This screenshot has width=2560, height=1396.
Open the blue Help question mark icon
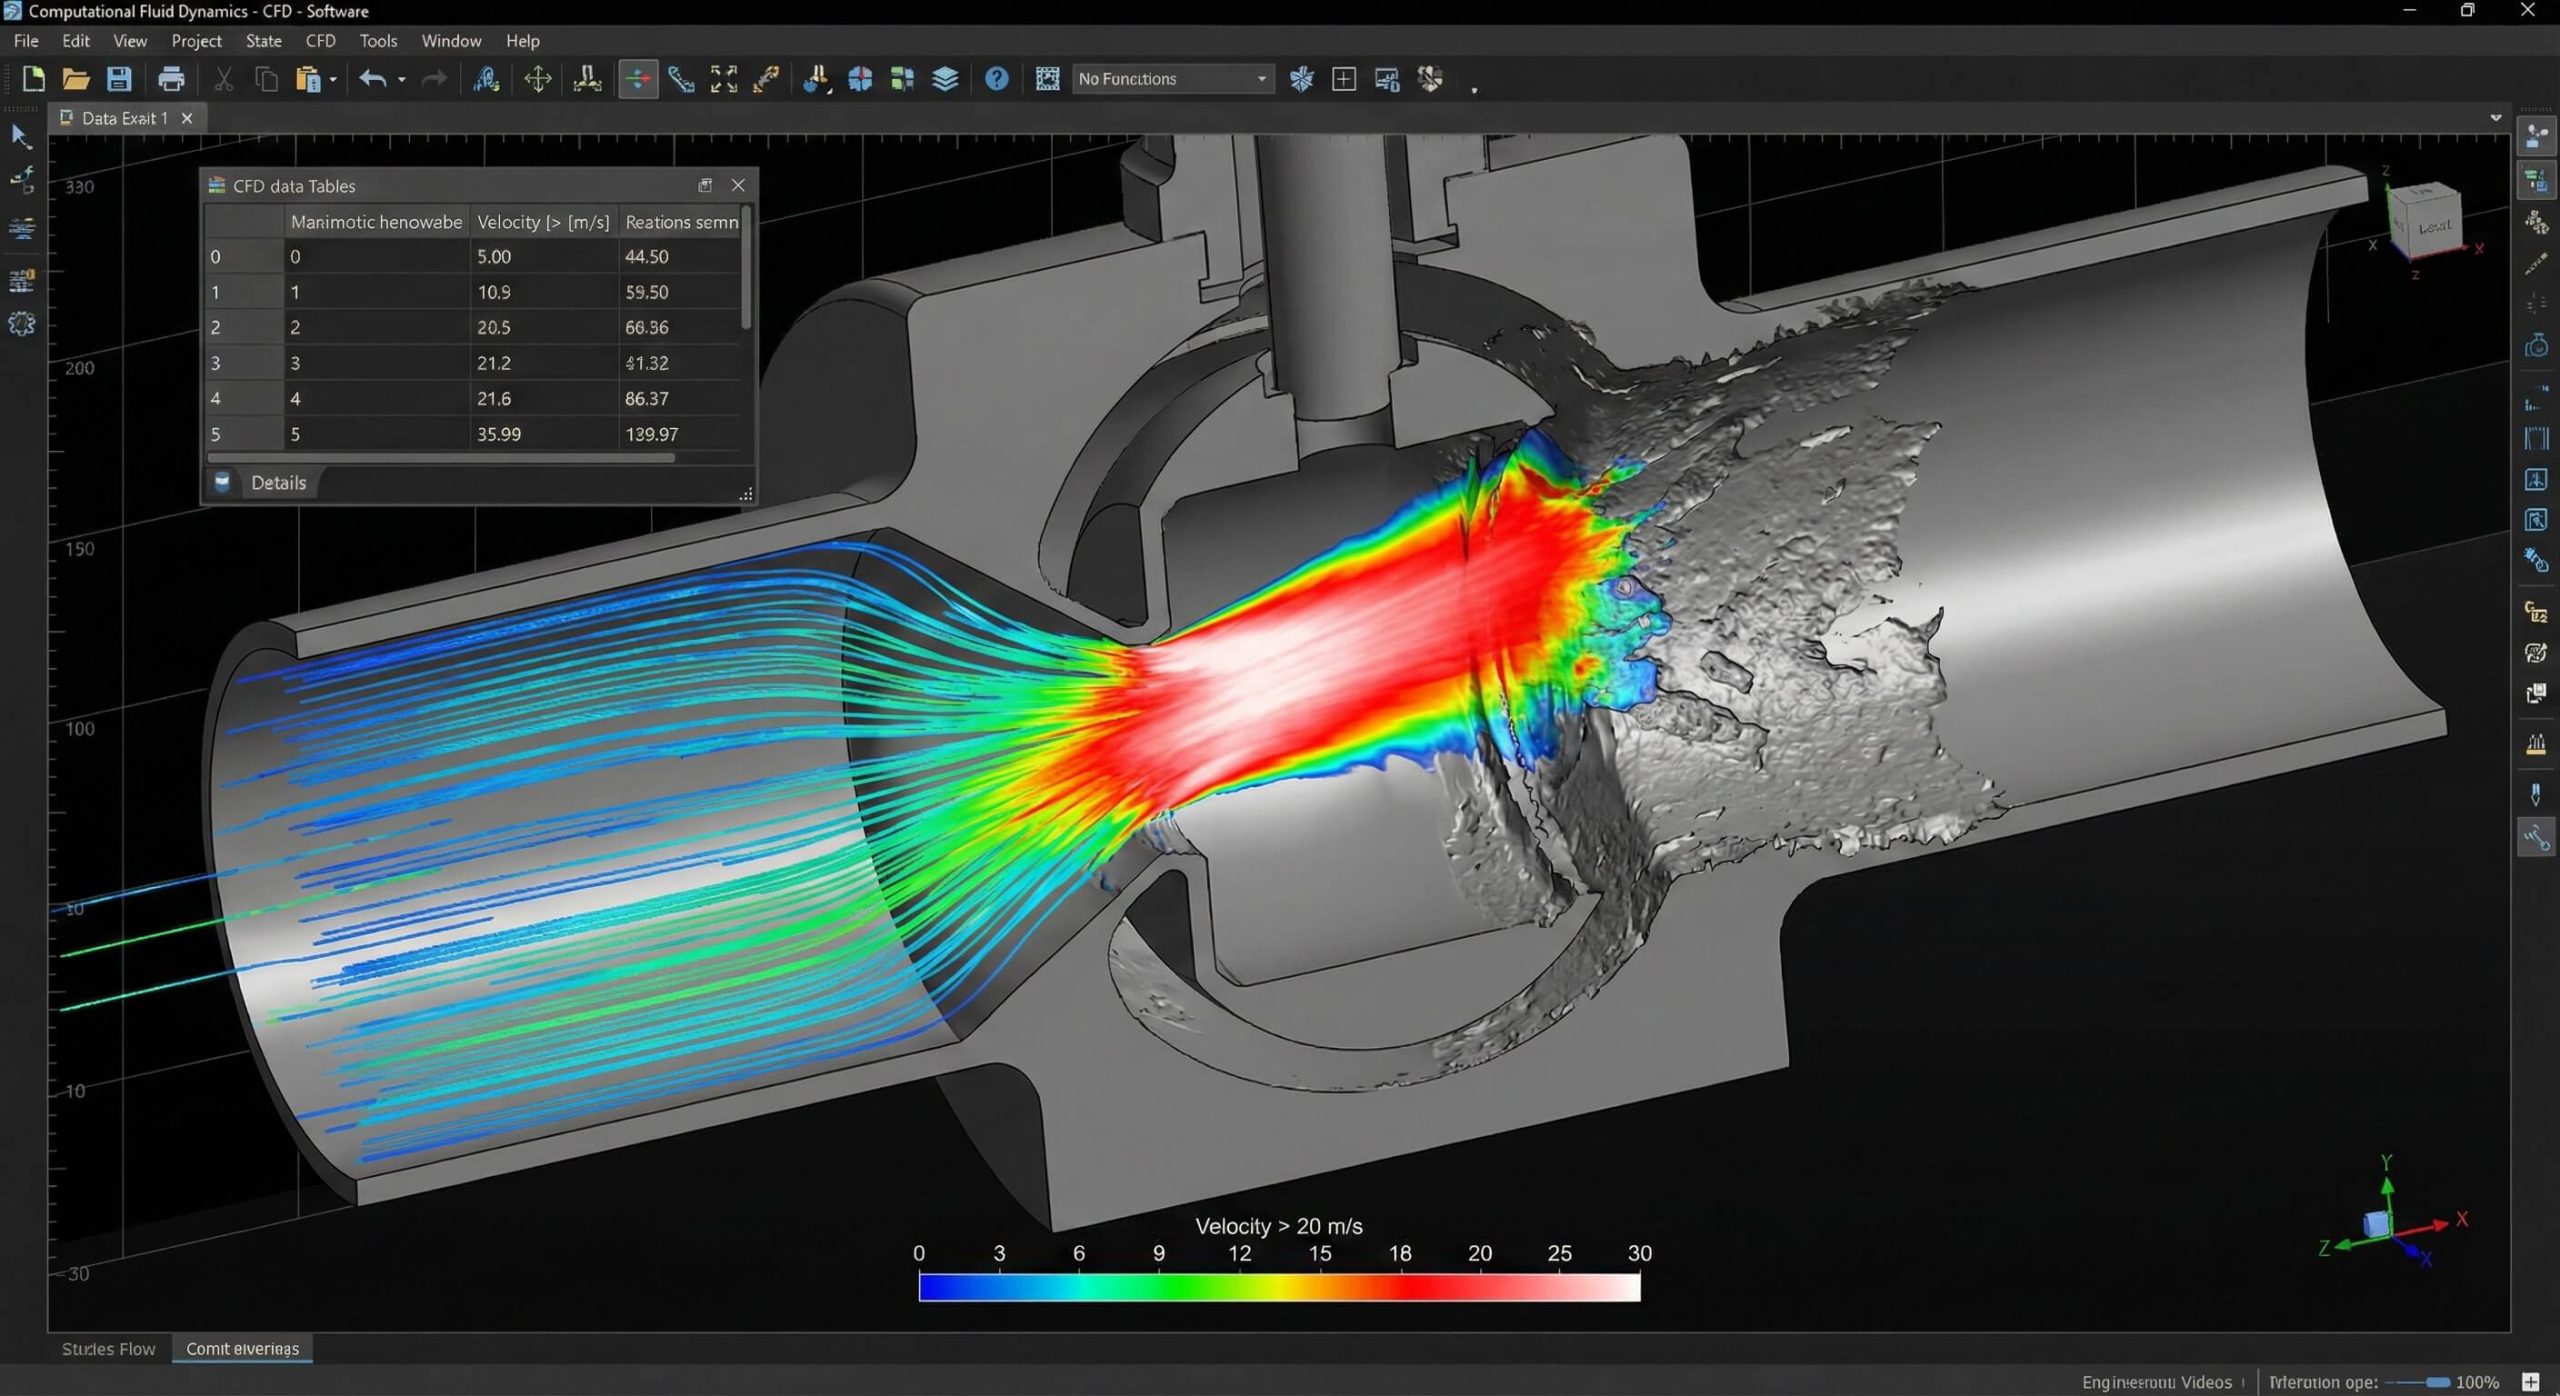tap(996, 79)
